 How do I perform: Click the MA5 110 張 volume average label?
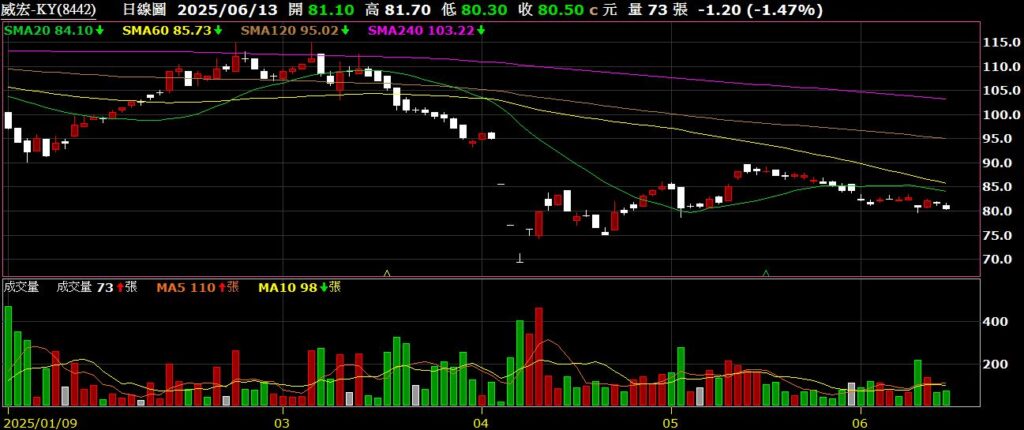(197, 286)
